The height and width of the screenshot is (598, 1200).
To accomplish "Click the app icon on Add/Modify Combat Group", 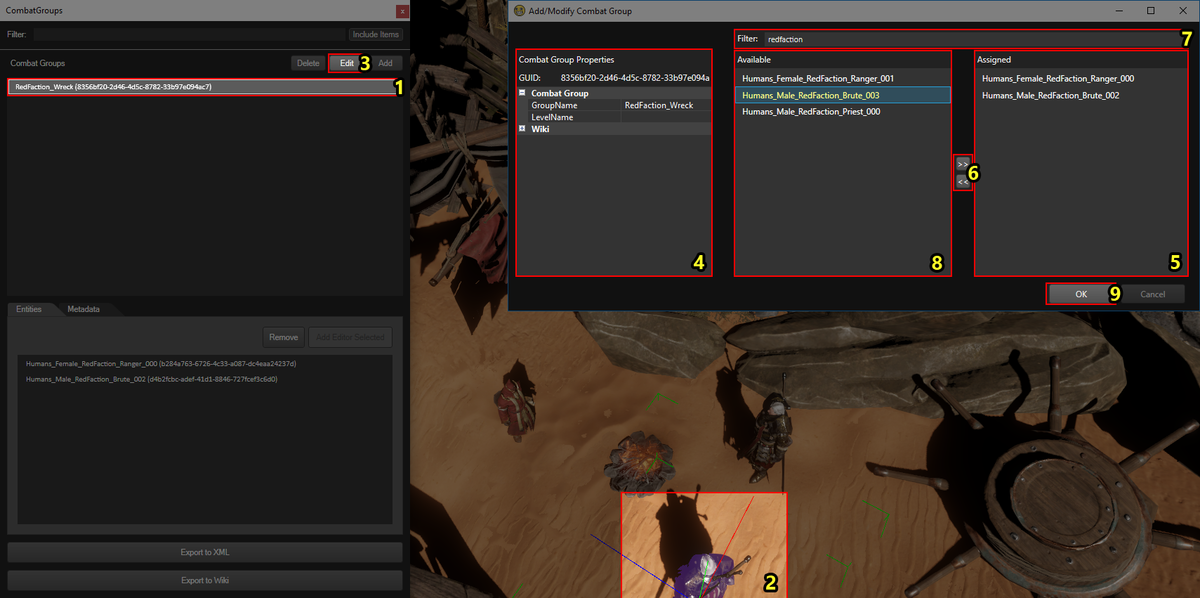I will [x=520, y=10].
